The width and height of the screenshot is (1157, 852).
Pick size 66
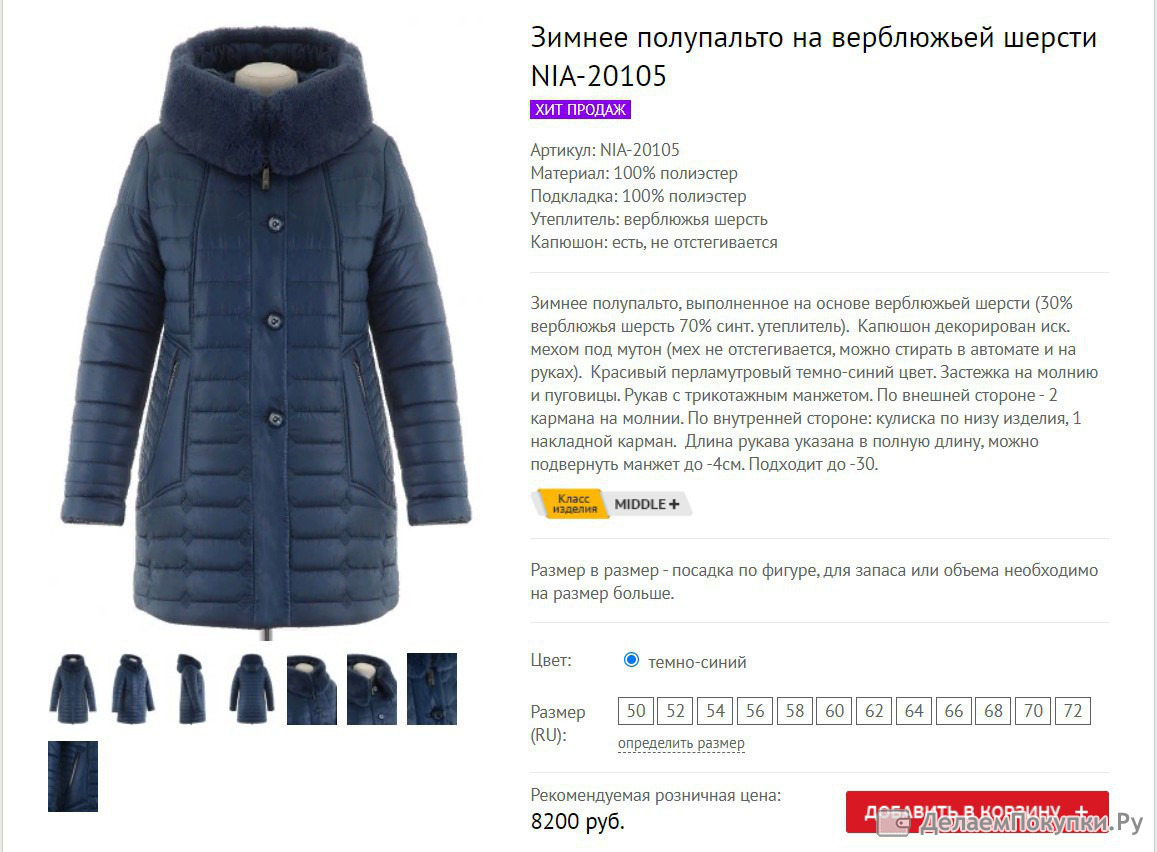click(953, 711)
